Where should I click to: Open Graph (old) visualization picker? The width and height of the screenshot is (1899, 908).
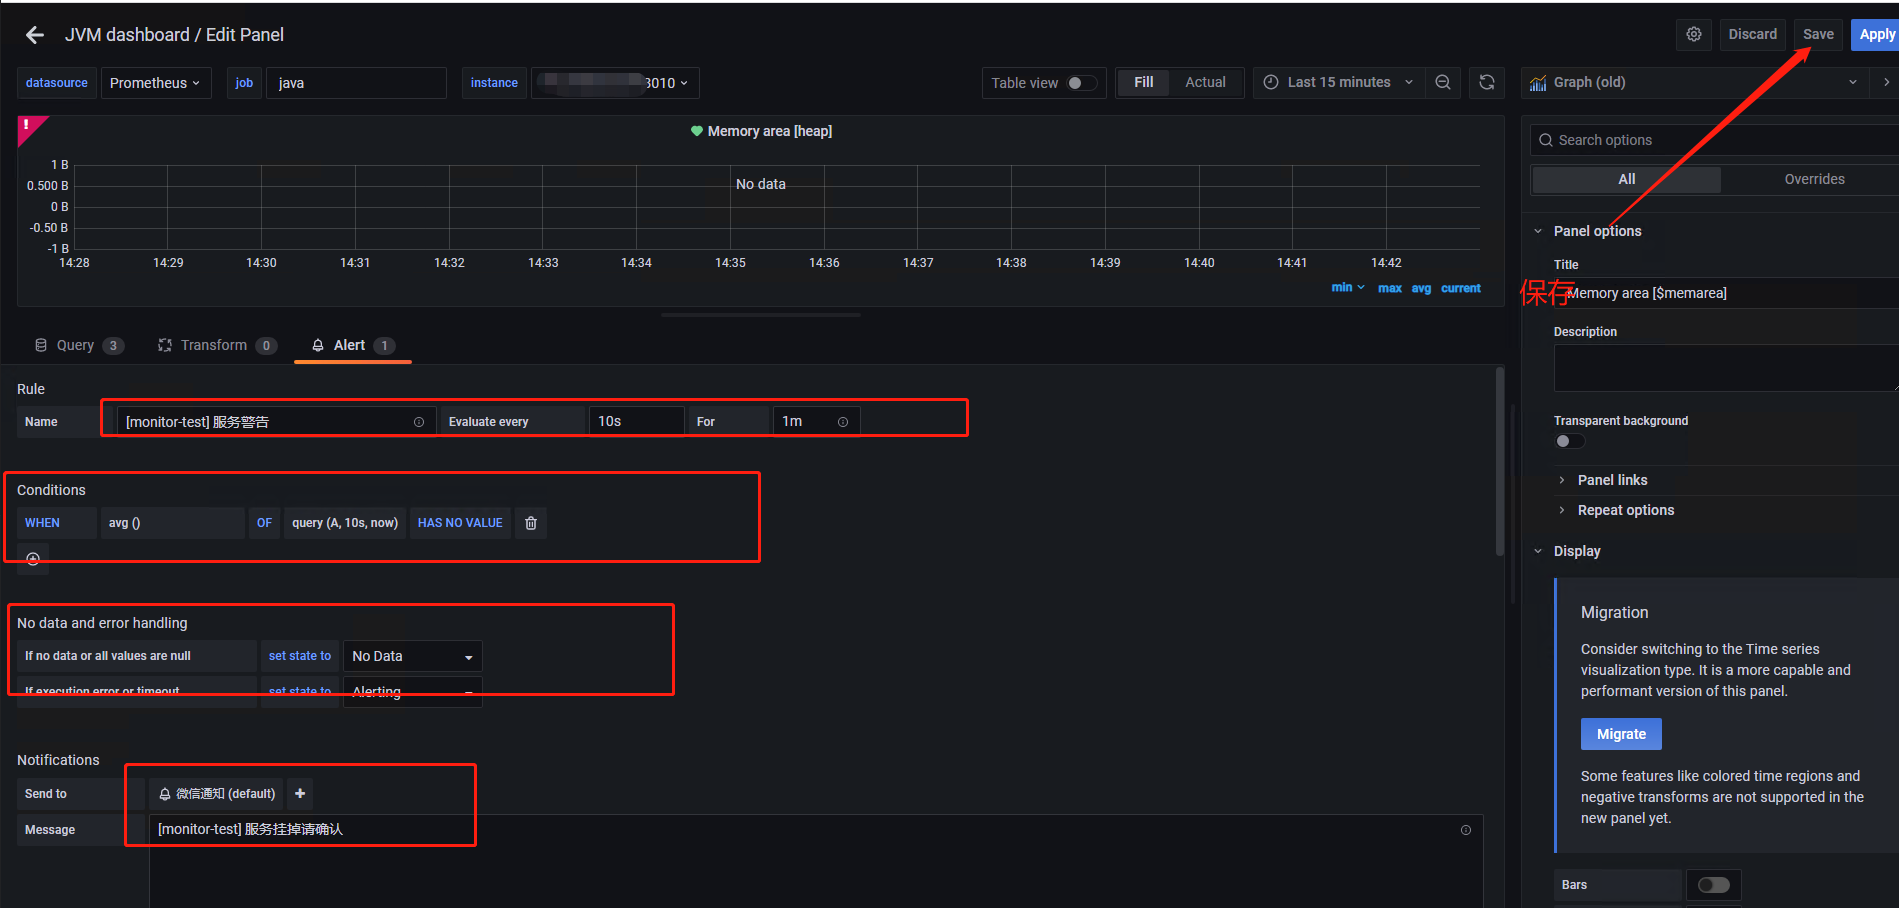point(1693,82)
